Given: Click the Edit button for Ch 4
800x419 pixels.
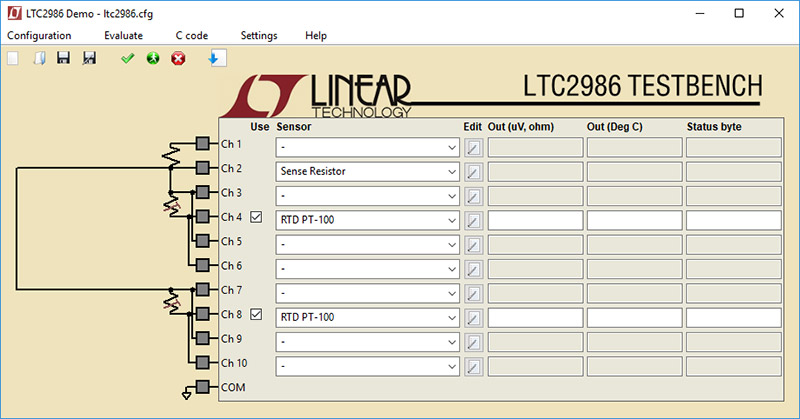Looking at the screenshot, I should [474, 220].
